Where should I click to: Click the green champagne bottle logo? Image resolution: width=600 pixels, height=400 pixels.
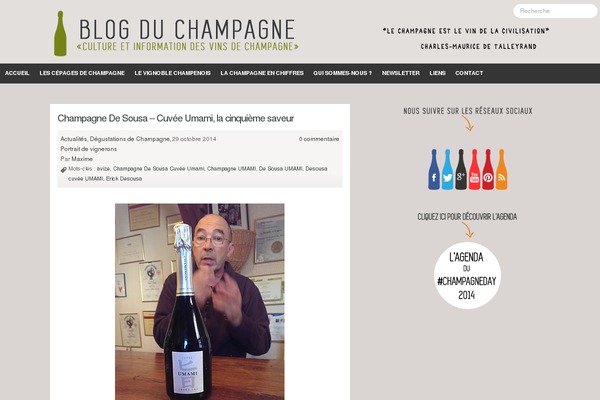[x=60, y=33]
